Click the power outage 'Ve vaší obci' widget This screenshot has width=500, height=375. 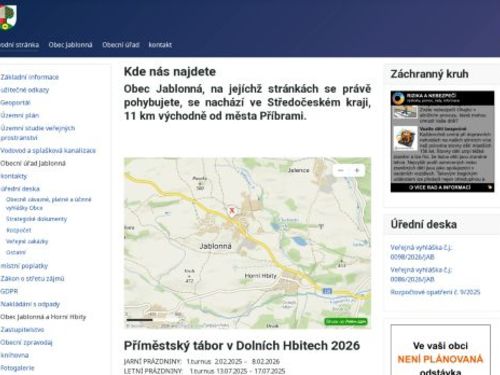(x=441, y=350)
